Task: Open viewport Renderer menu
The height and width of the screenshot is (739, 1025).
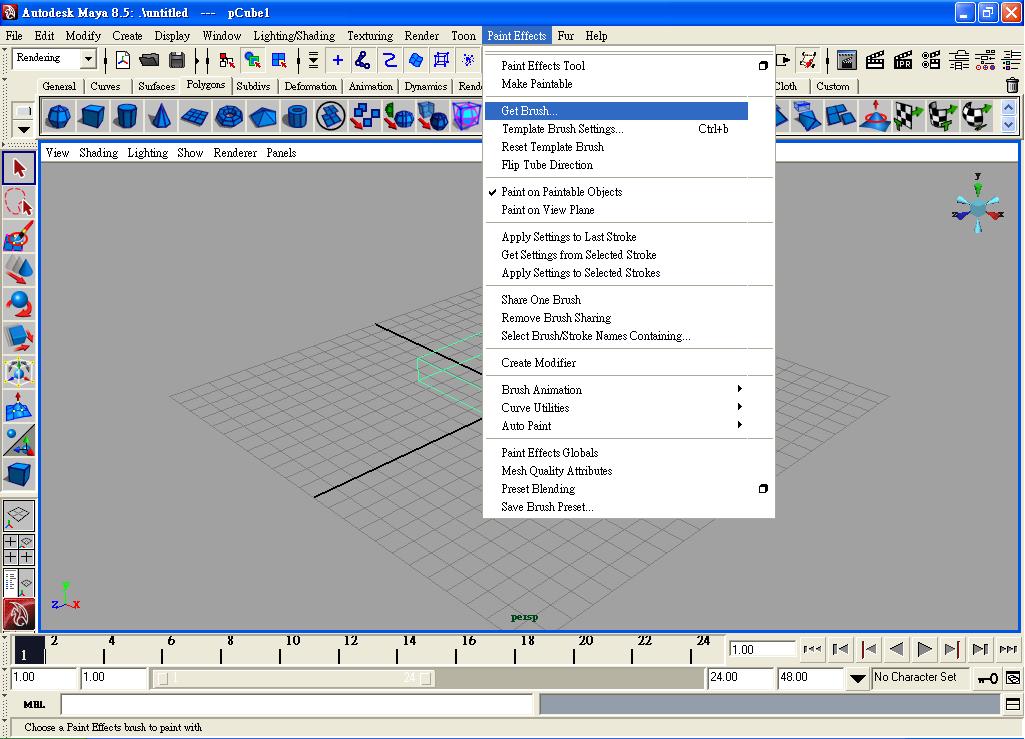Action: coord(235,152)
